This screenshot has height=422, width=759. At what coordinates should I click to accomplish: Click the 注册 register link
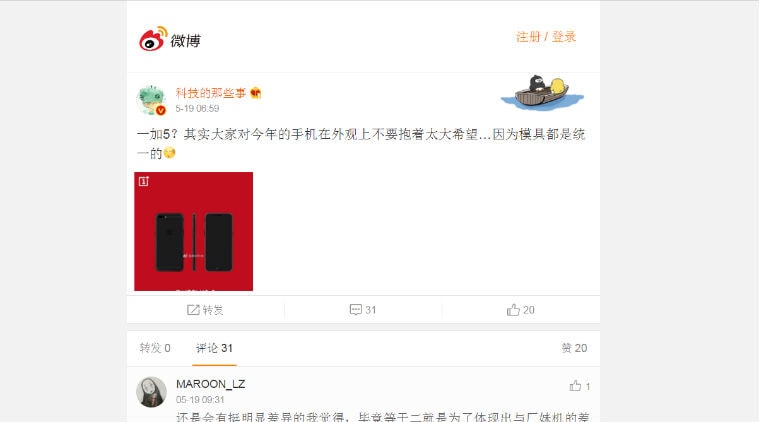click(528, 37)
